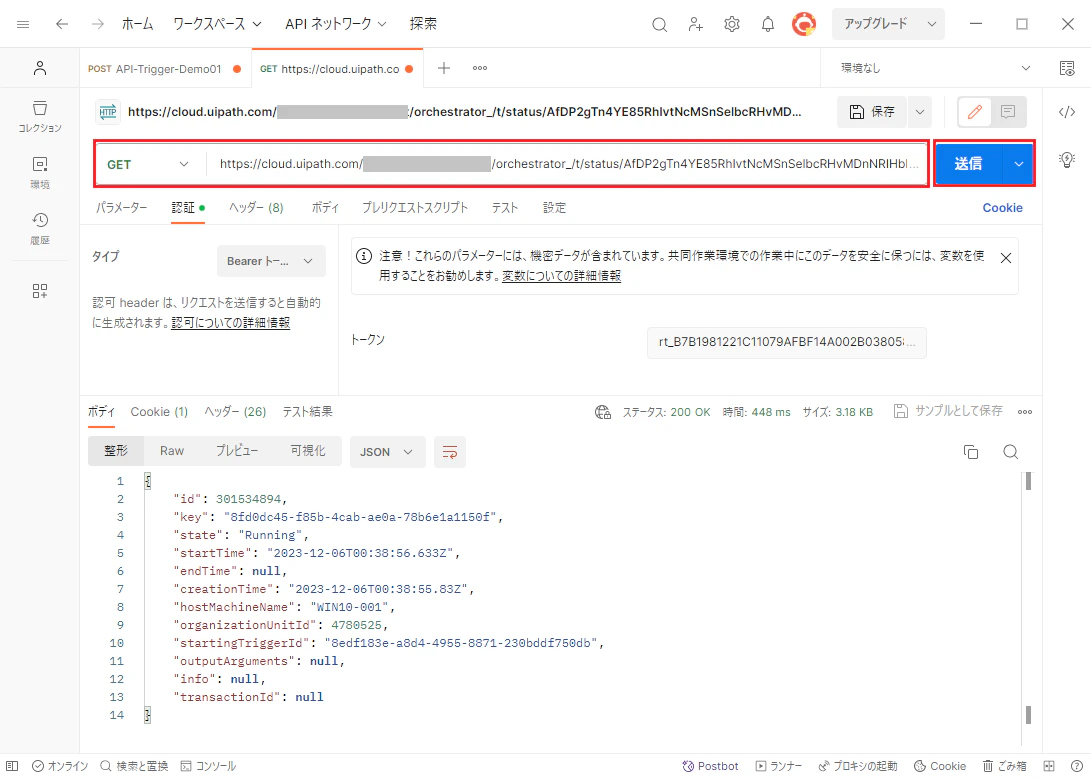Change the Bearer token auth type
Screen dimensions: 1091x778
tap(271, 262)
